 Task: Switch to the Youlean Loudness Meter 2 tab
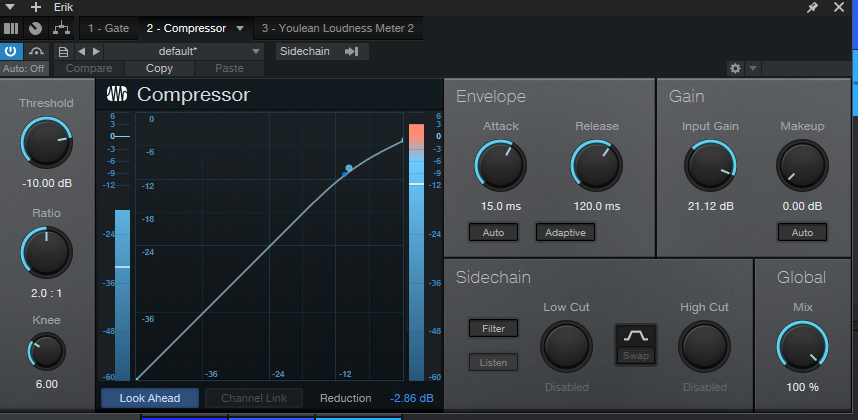(338, 28)
